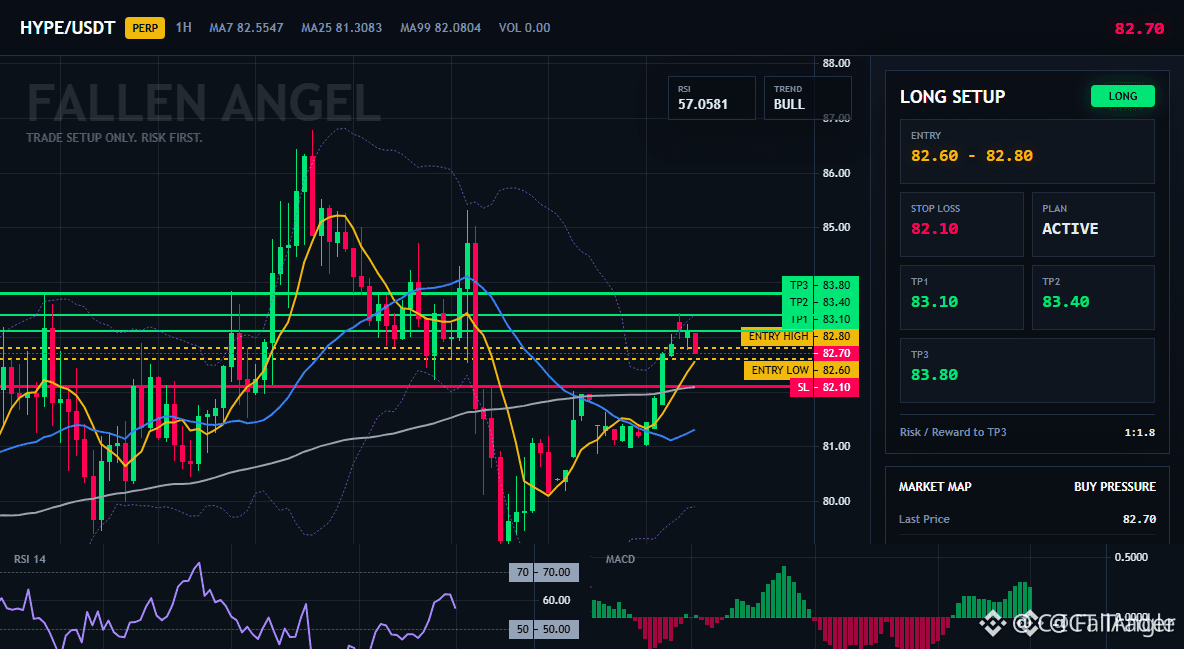Screen dimensions: 1184x649
Task: Click the MACD panel label
Action: (x=620, y=559)
